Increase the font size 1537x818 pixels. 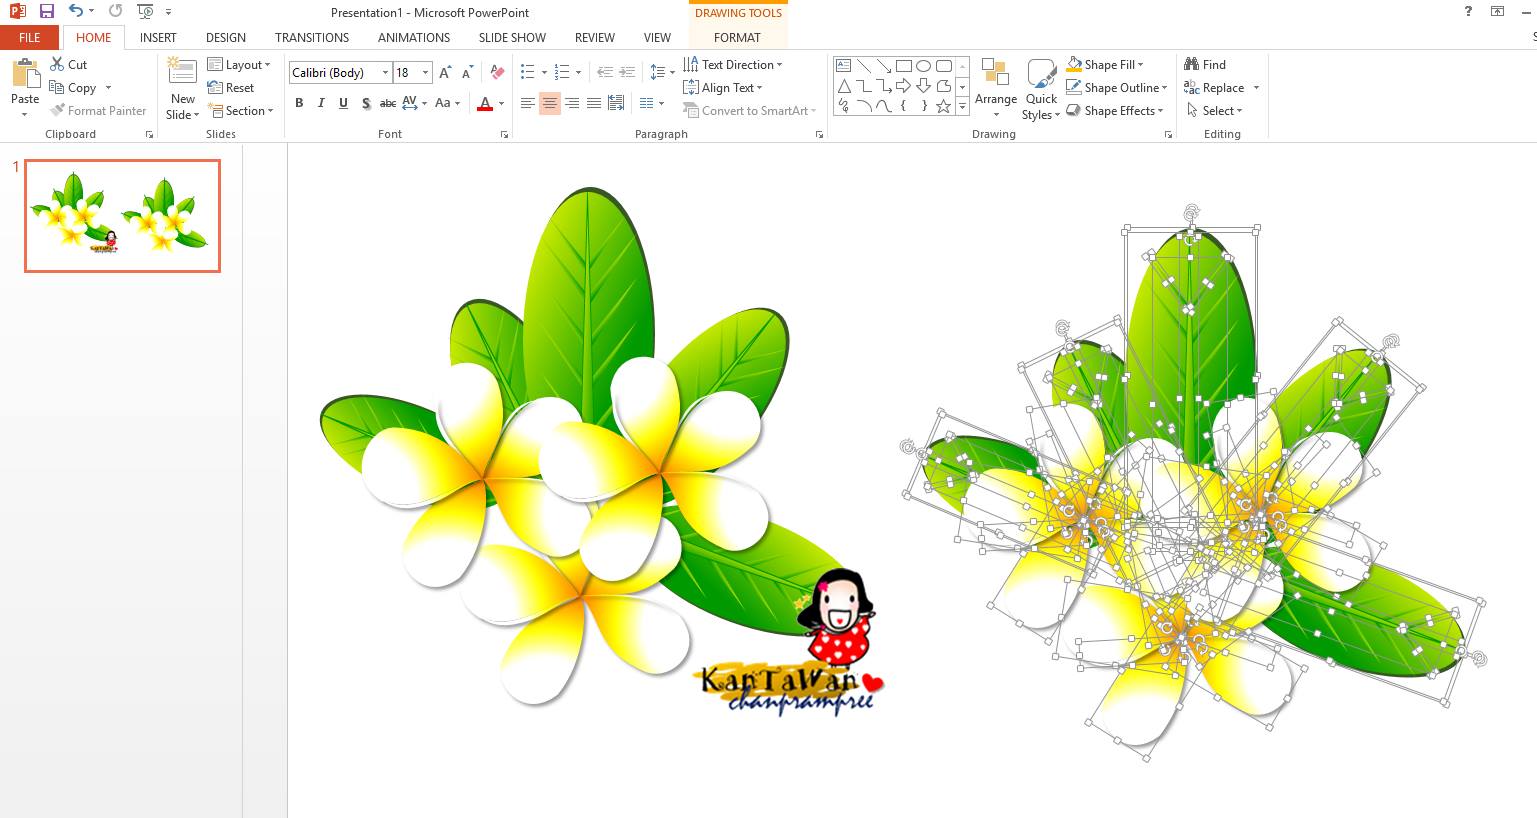pyautogui.click(x=445, y=72)
